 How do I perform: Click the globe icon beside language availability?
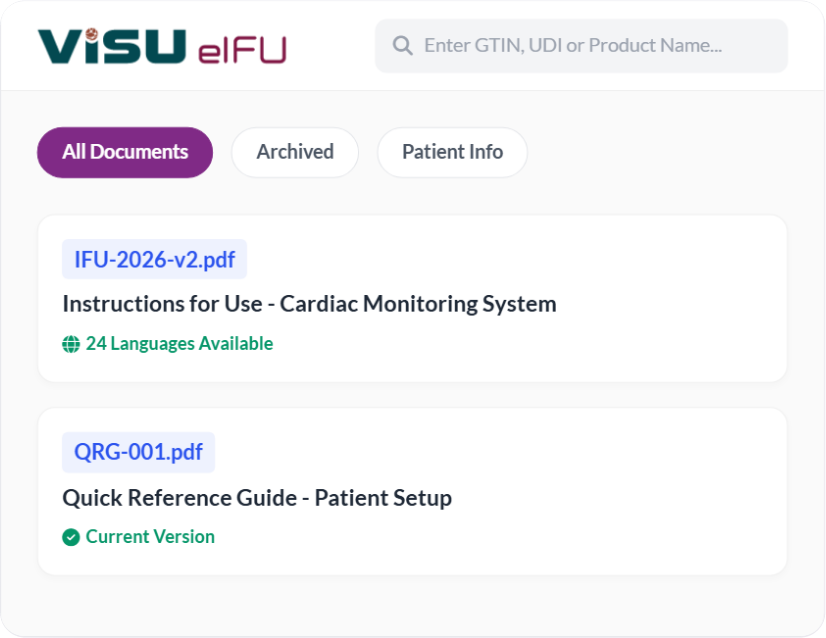click(x=69, y=343)
